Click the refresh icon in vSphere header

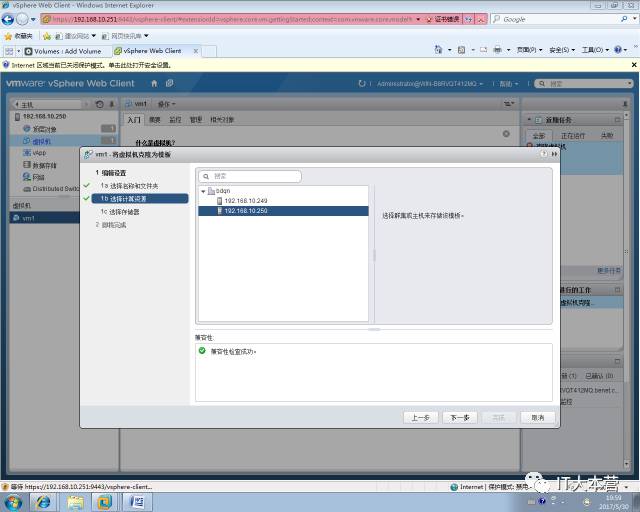pyautogui.click(x=362, y=83)
